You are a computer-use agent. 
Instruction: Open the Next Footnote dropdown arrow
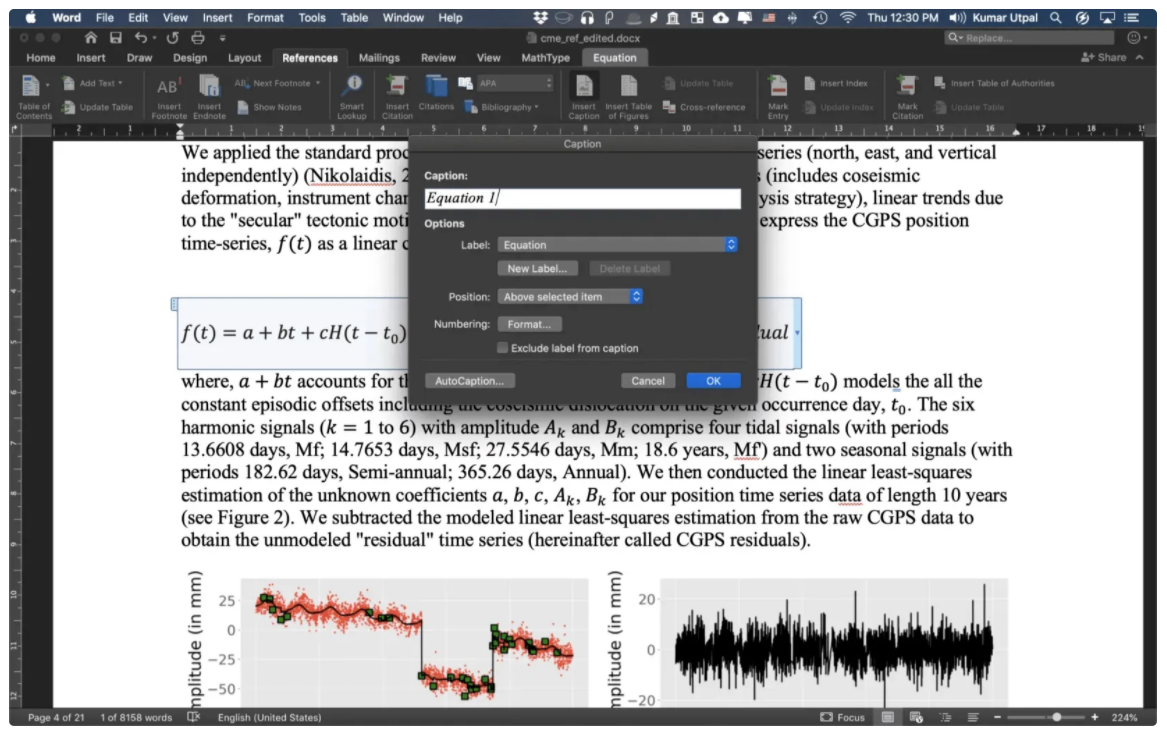[x=318, y=83]
